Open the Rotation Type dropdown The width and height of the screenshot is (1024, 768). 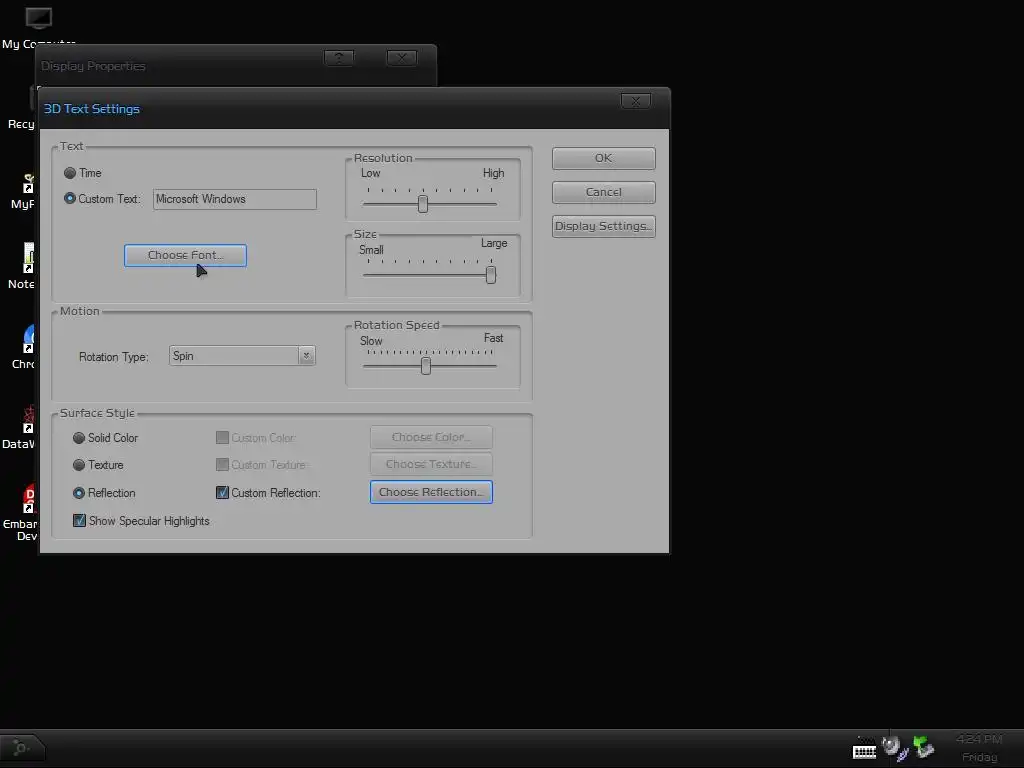(x=242, y=356)
